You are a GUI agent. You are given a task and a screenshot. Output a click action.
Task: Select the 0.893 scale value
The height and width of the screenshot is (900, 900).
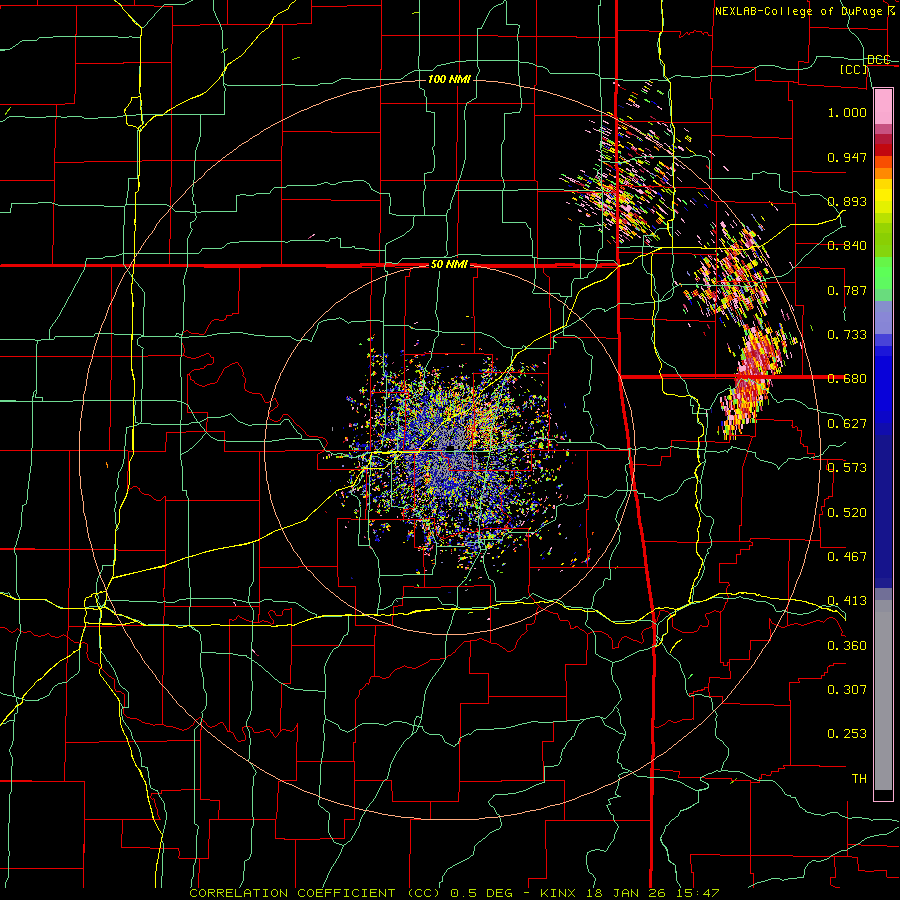pos(847,201)
